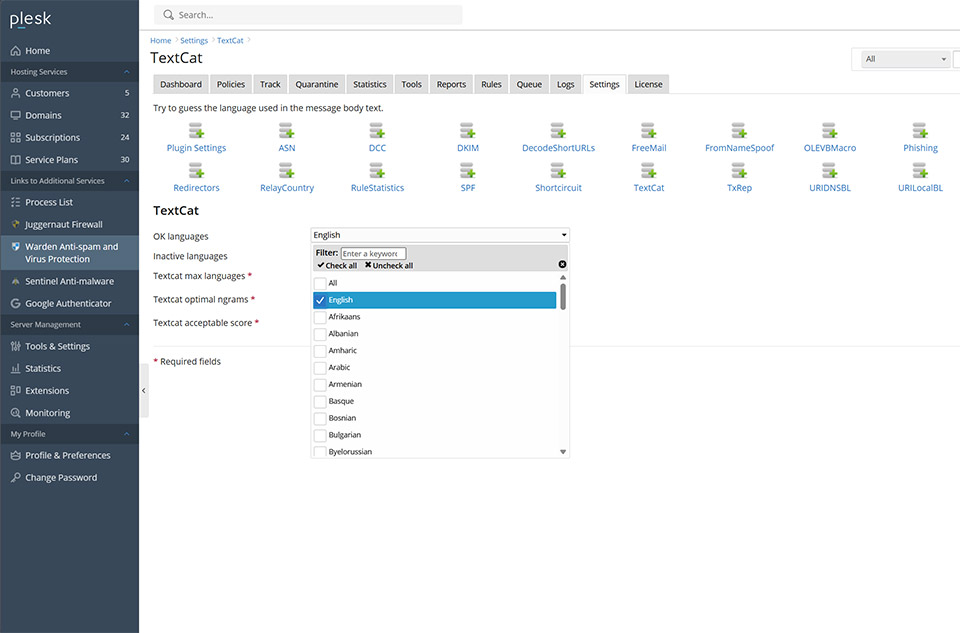Open the ASN plugin icon
960x633 pixels.
pyautogui.click(x=287, y=130)
